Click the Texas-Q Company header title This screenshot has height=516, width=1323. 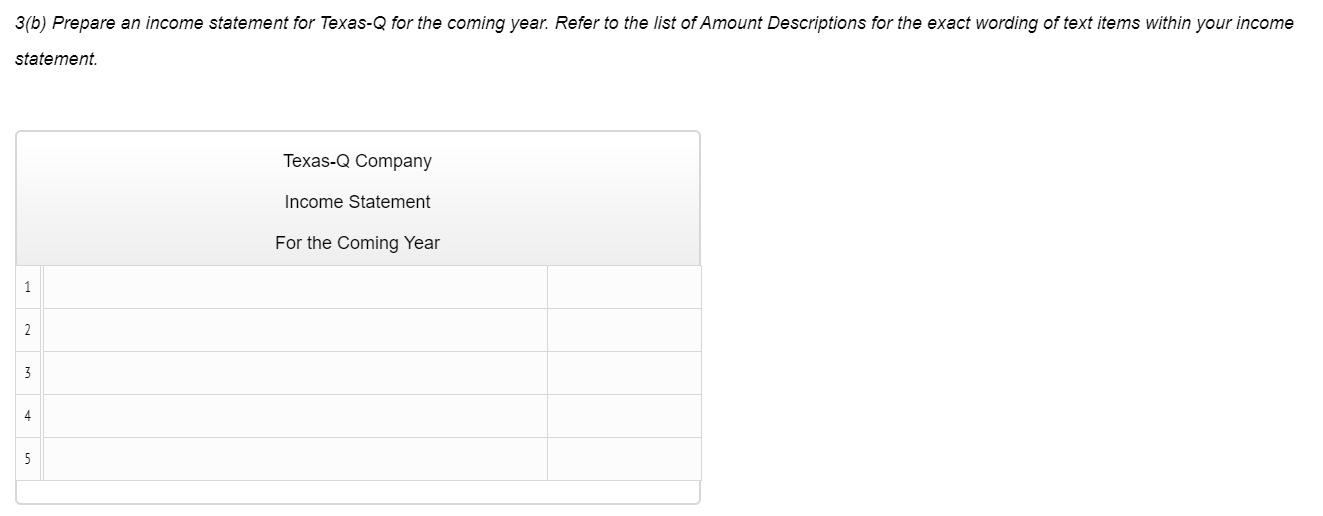tap(357, 161)
